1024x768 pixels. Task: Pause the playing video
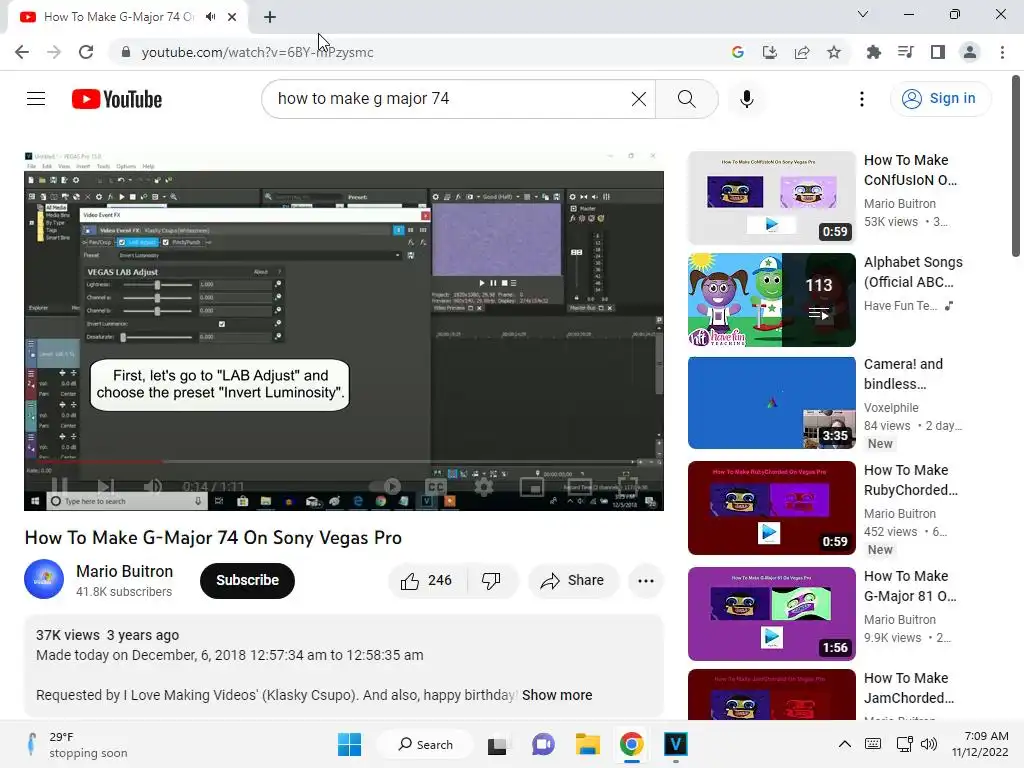coord(59,487)
